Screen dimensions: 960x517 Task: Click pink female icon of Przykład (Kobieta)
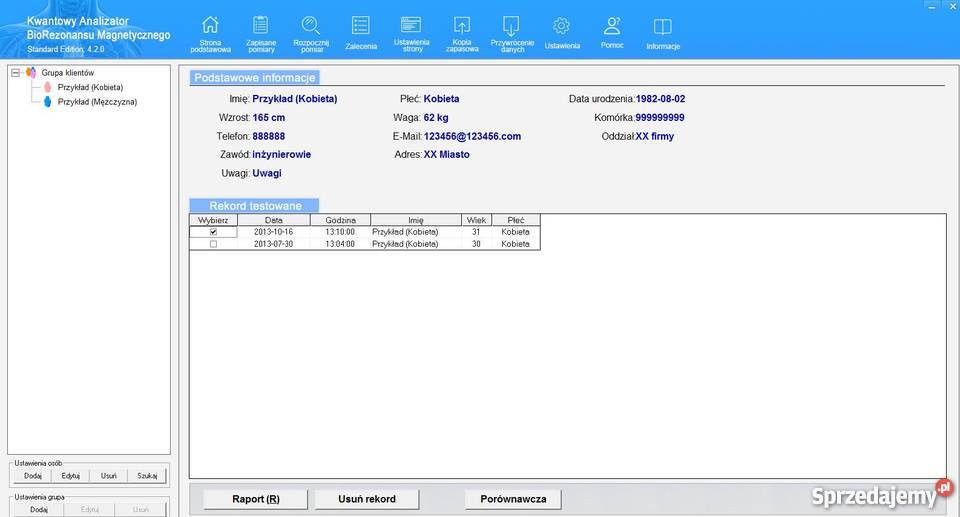[x=48, y=87]
